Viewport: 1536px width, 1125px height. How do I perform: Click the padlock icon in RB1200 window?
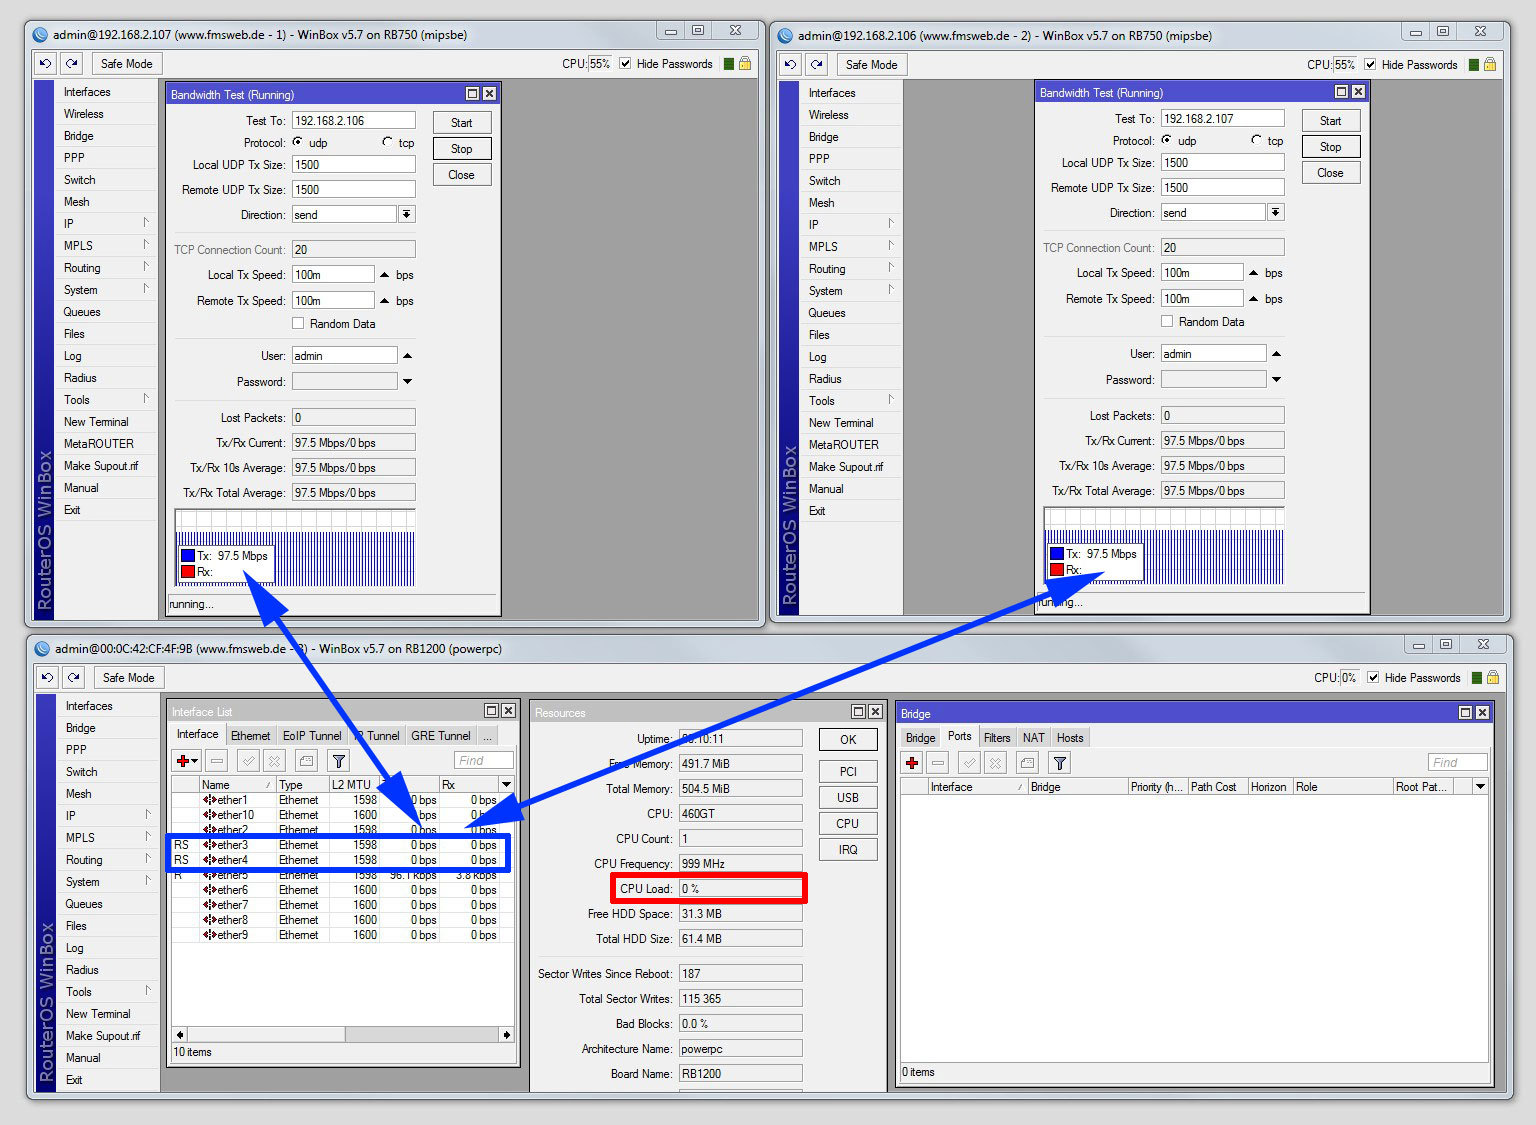(x=1492, y=677)
